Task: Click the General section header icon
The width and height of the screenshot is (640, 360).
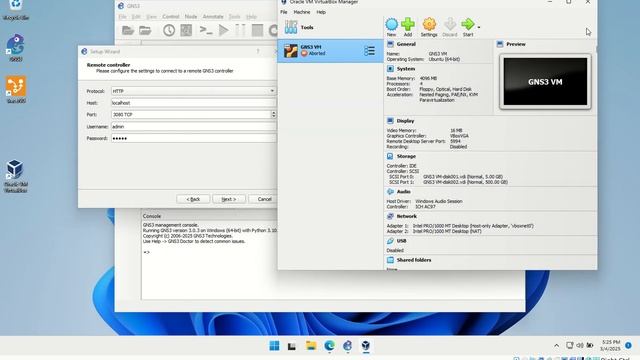Action: tap(390, 44)
